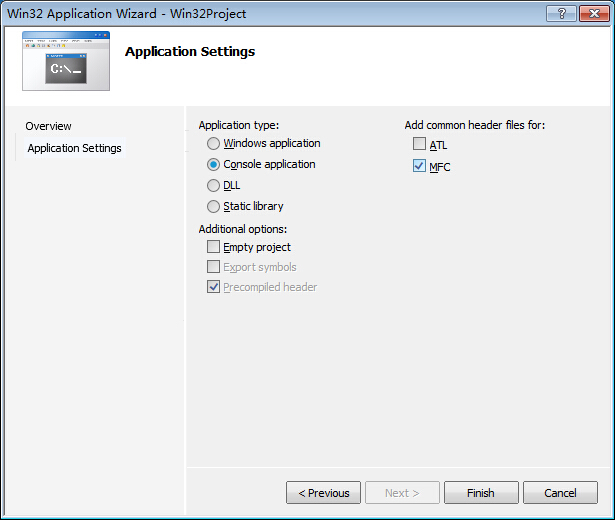
Task: Enable the Empty project checkbox
Action: 213,247
